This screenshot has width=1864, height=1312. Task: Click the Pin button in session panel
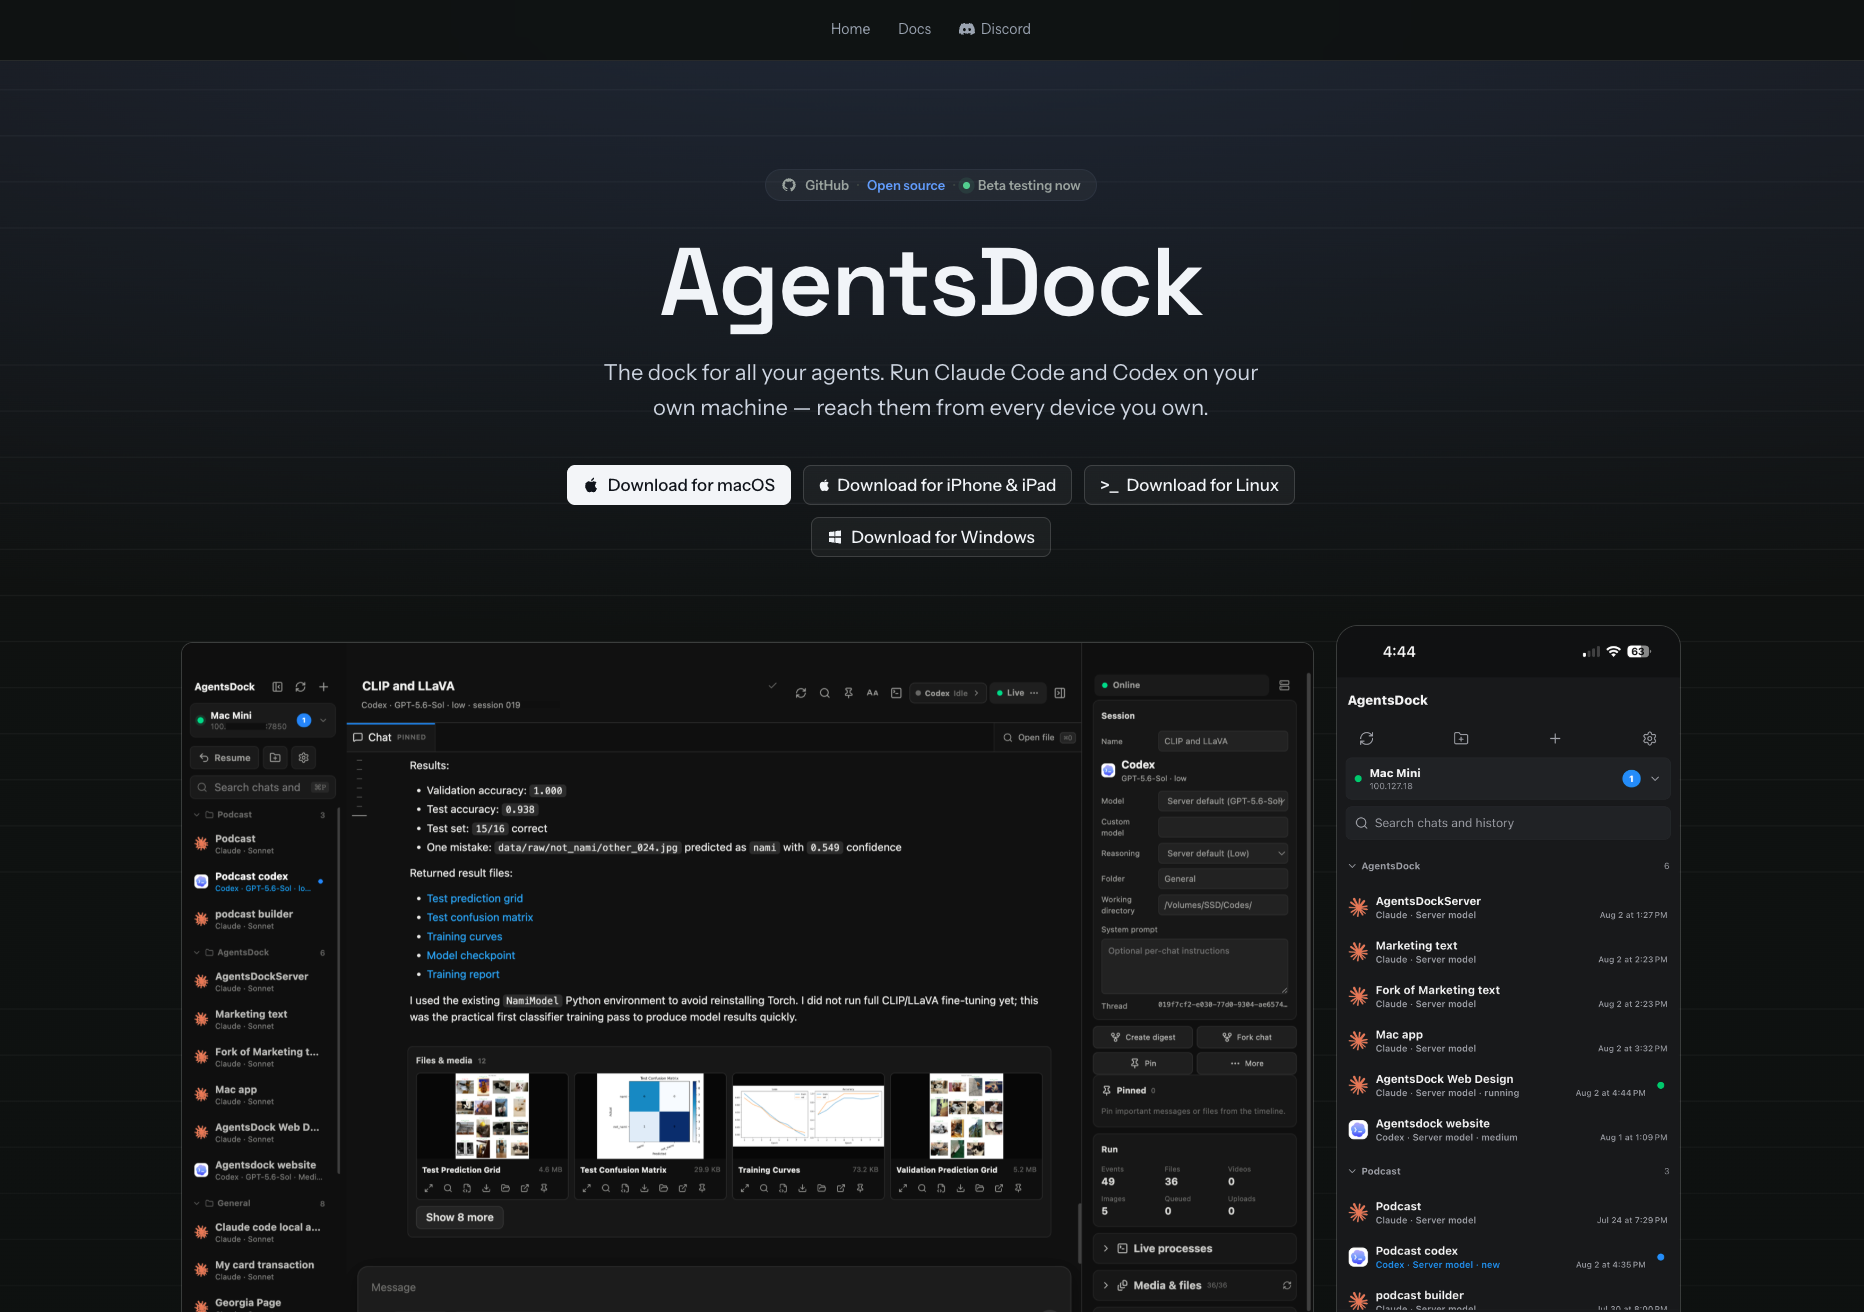[x=1143, y=1064]
